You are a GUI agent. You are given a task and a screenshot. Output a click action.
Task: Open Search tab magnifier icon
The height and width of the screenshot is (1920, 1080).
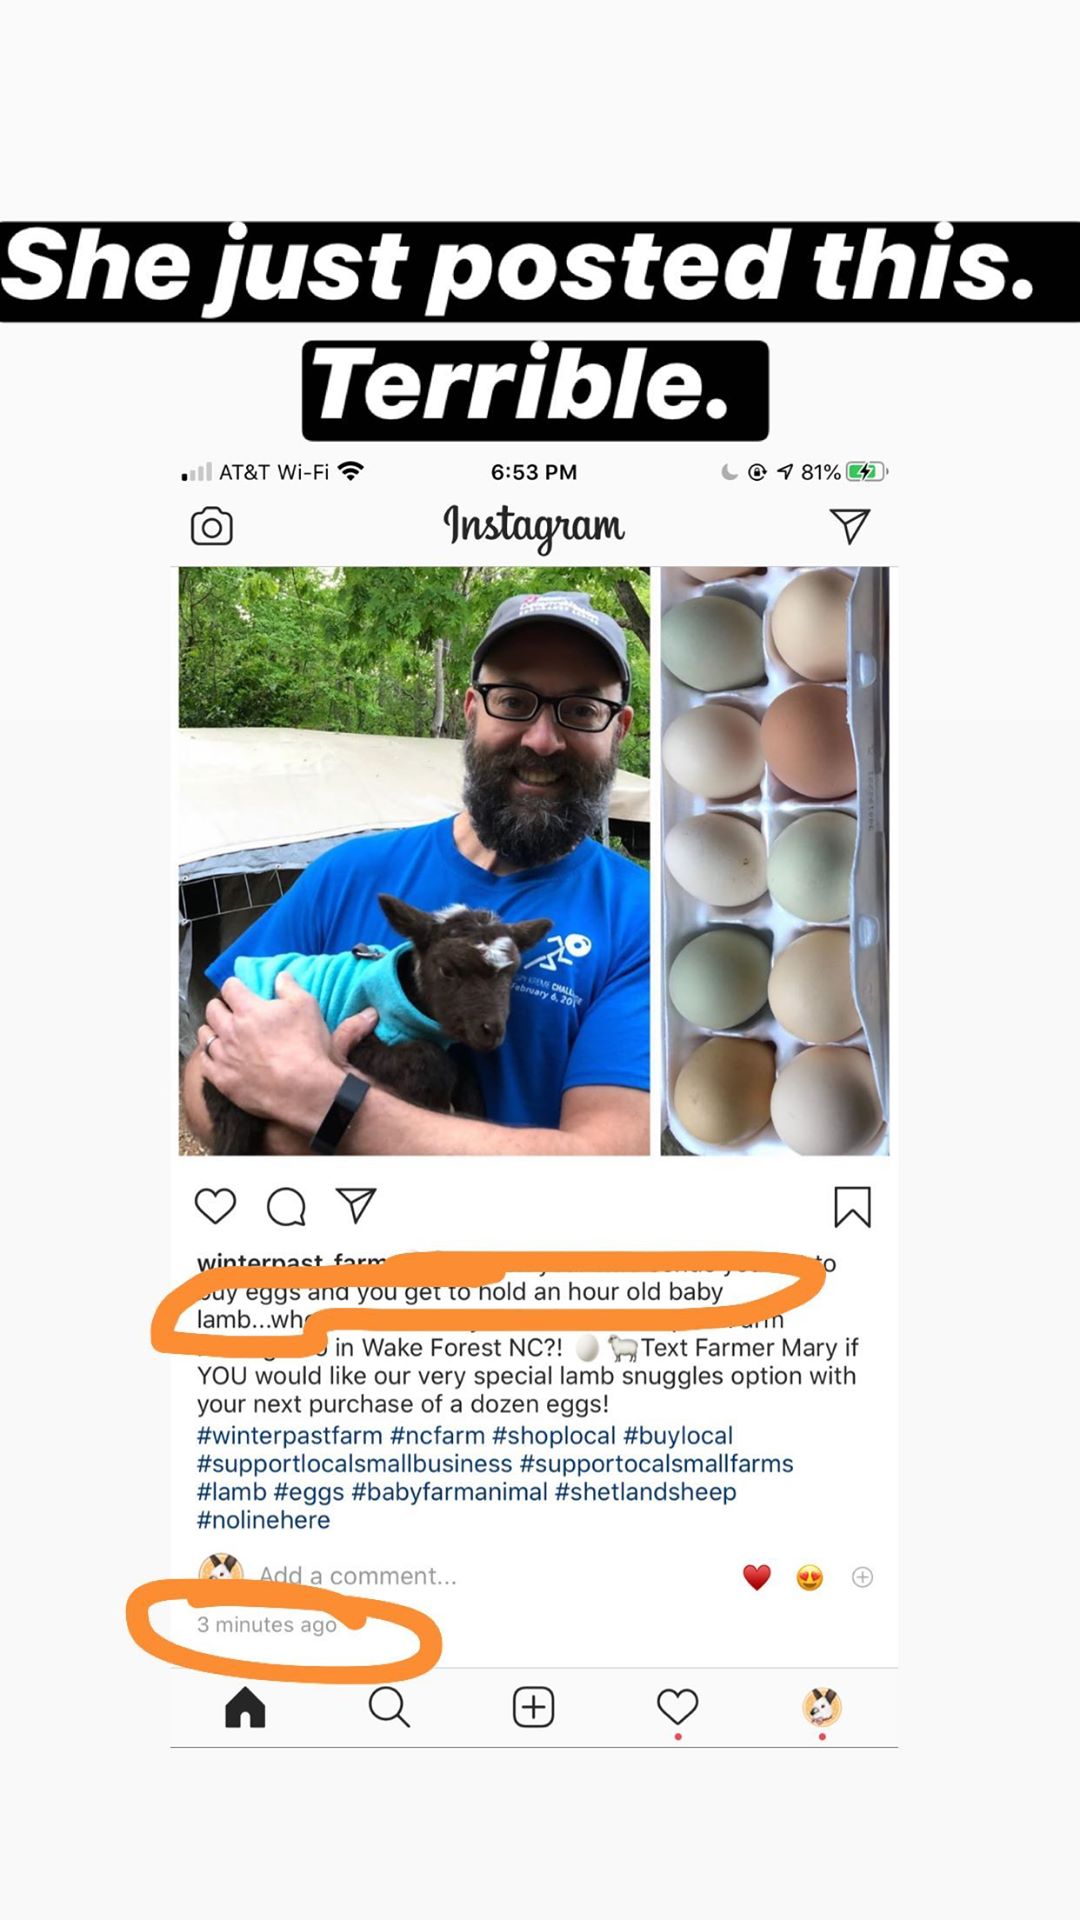(389, 1707)
